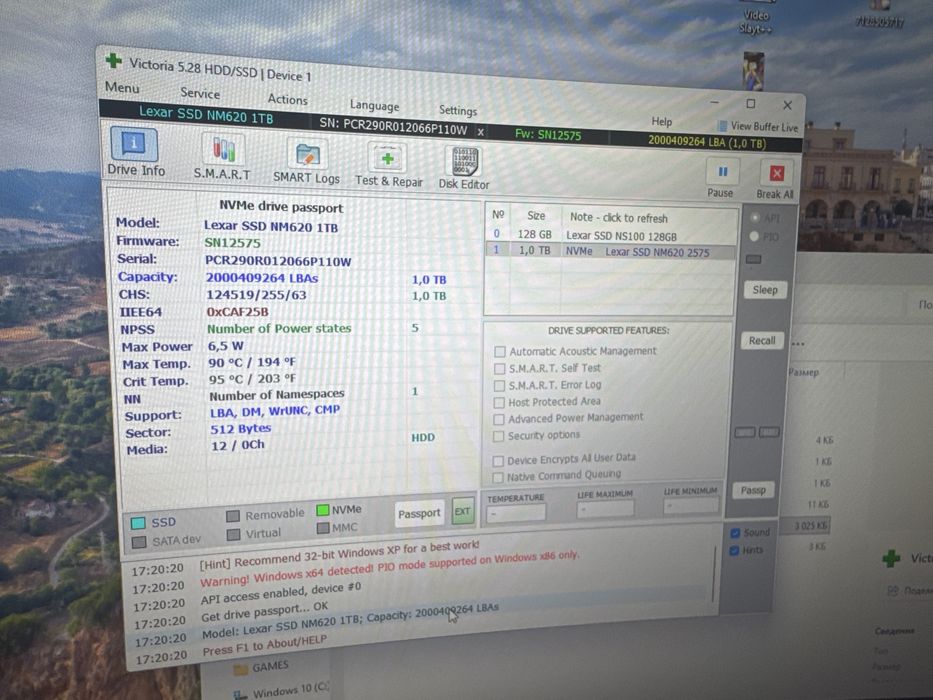The image size is (933, 700).
Task: Open the Actions menu
Action: [x=287, y=99]
